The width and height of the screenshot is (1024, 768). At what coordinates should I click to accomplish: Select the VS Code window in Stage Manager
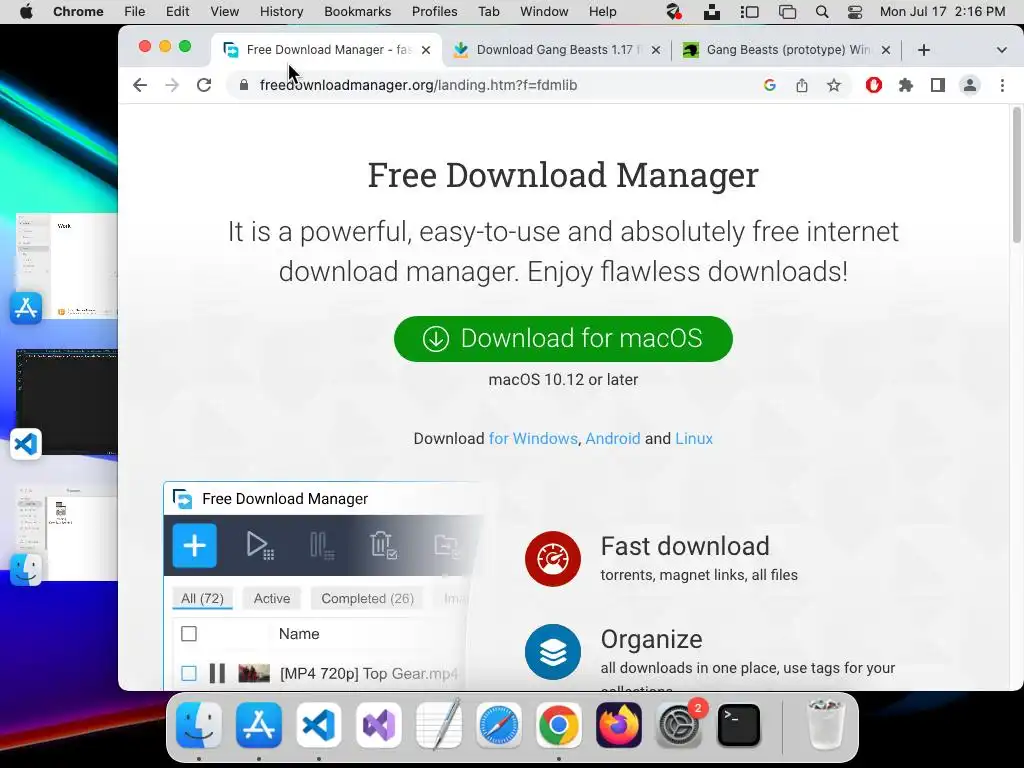pos(67,402)
